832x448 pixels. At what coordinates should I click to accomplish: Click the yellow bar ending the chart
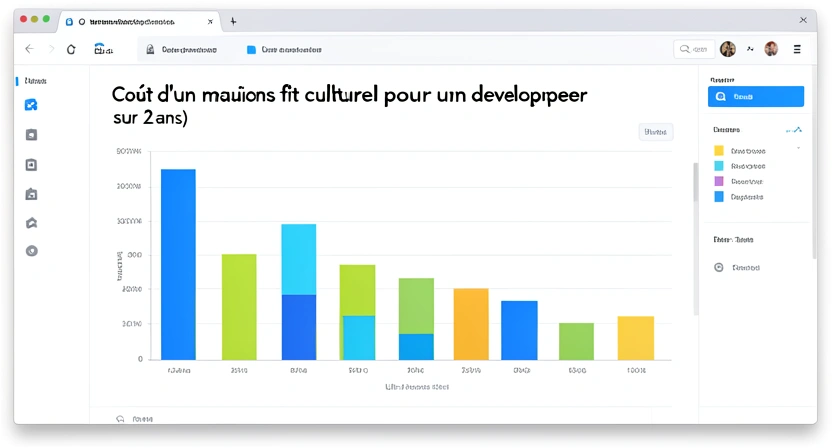tap(636, 338)
